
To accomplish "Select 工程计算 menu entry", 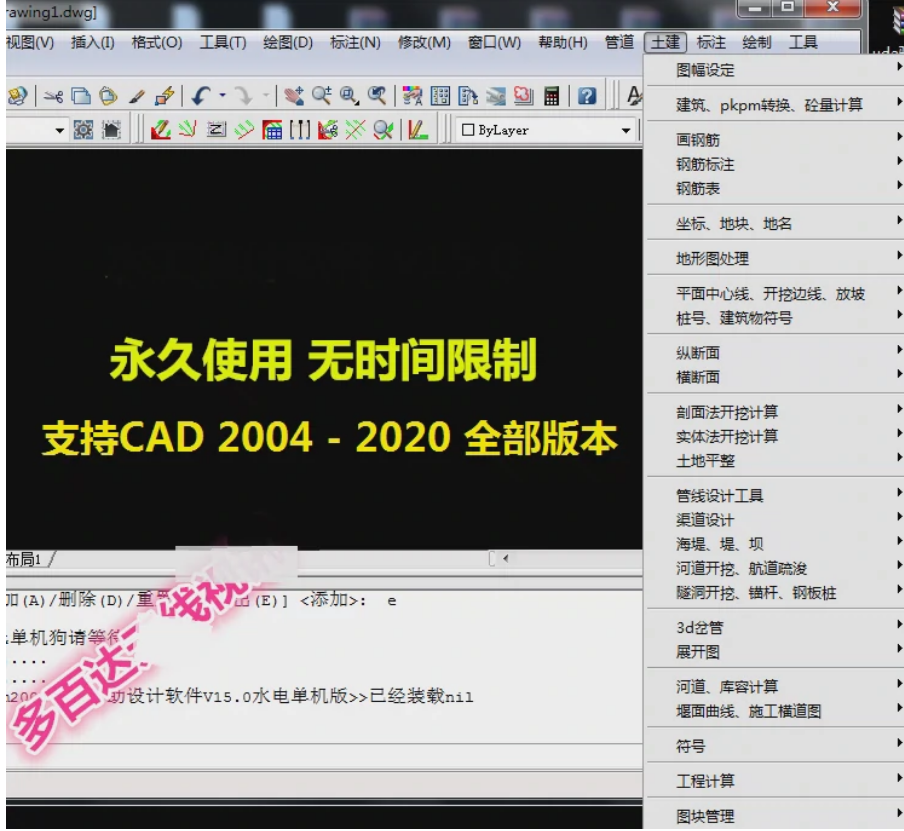I will tap(774, 781).
